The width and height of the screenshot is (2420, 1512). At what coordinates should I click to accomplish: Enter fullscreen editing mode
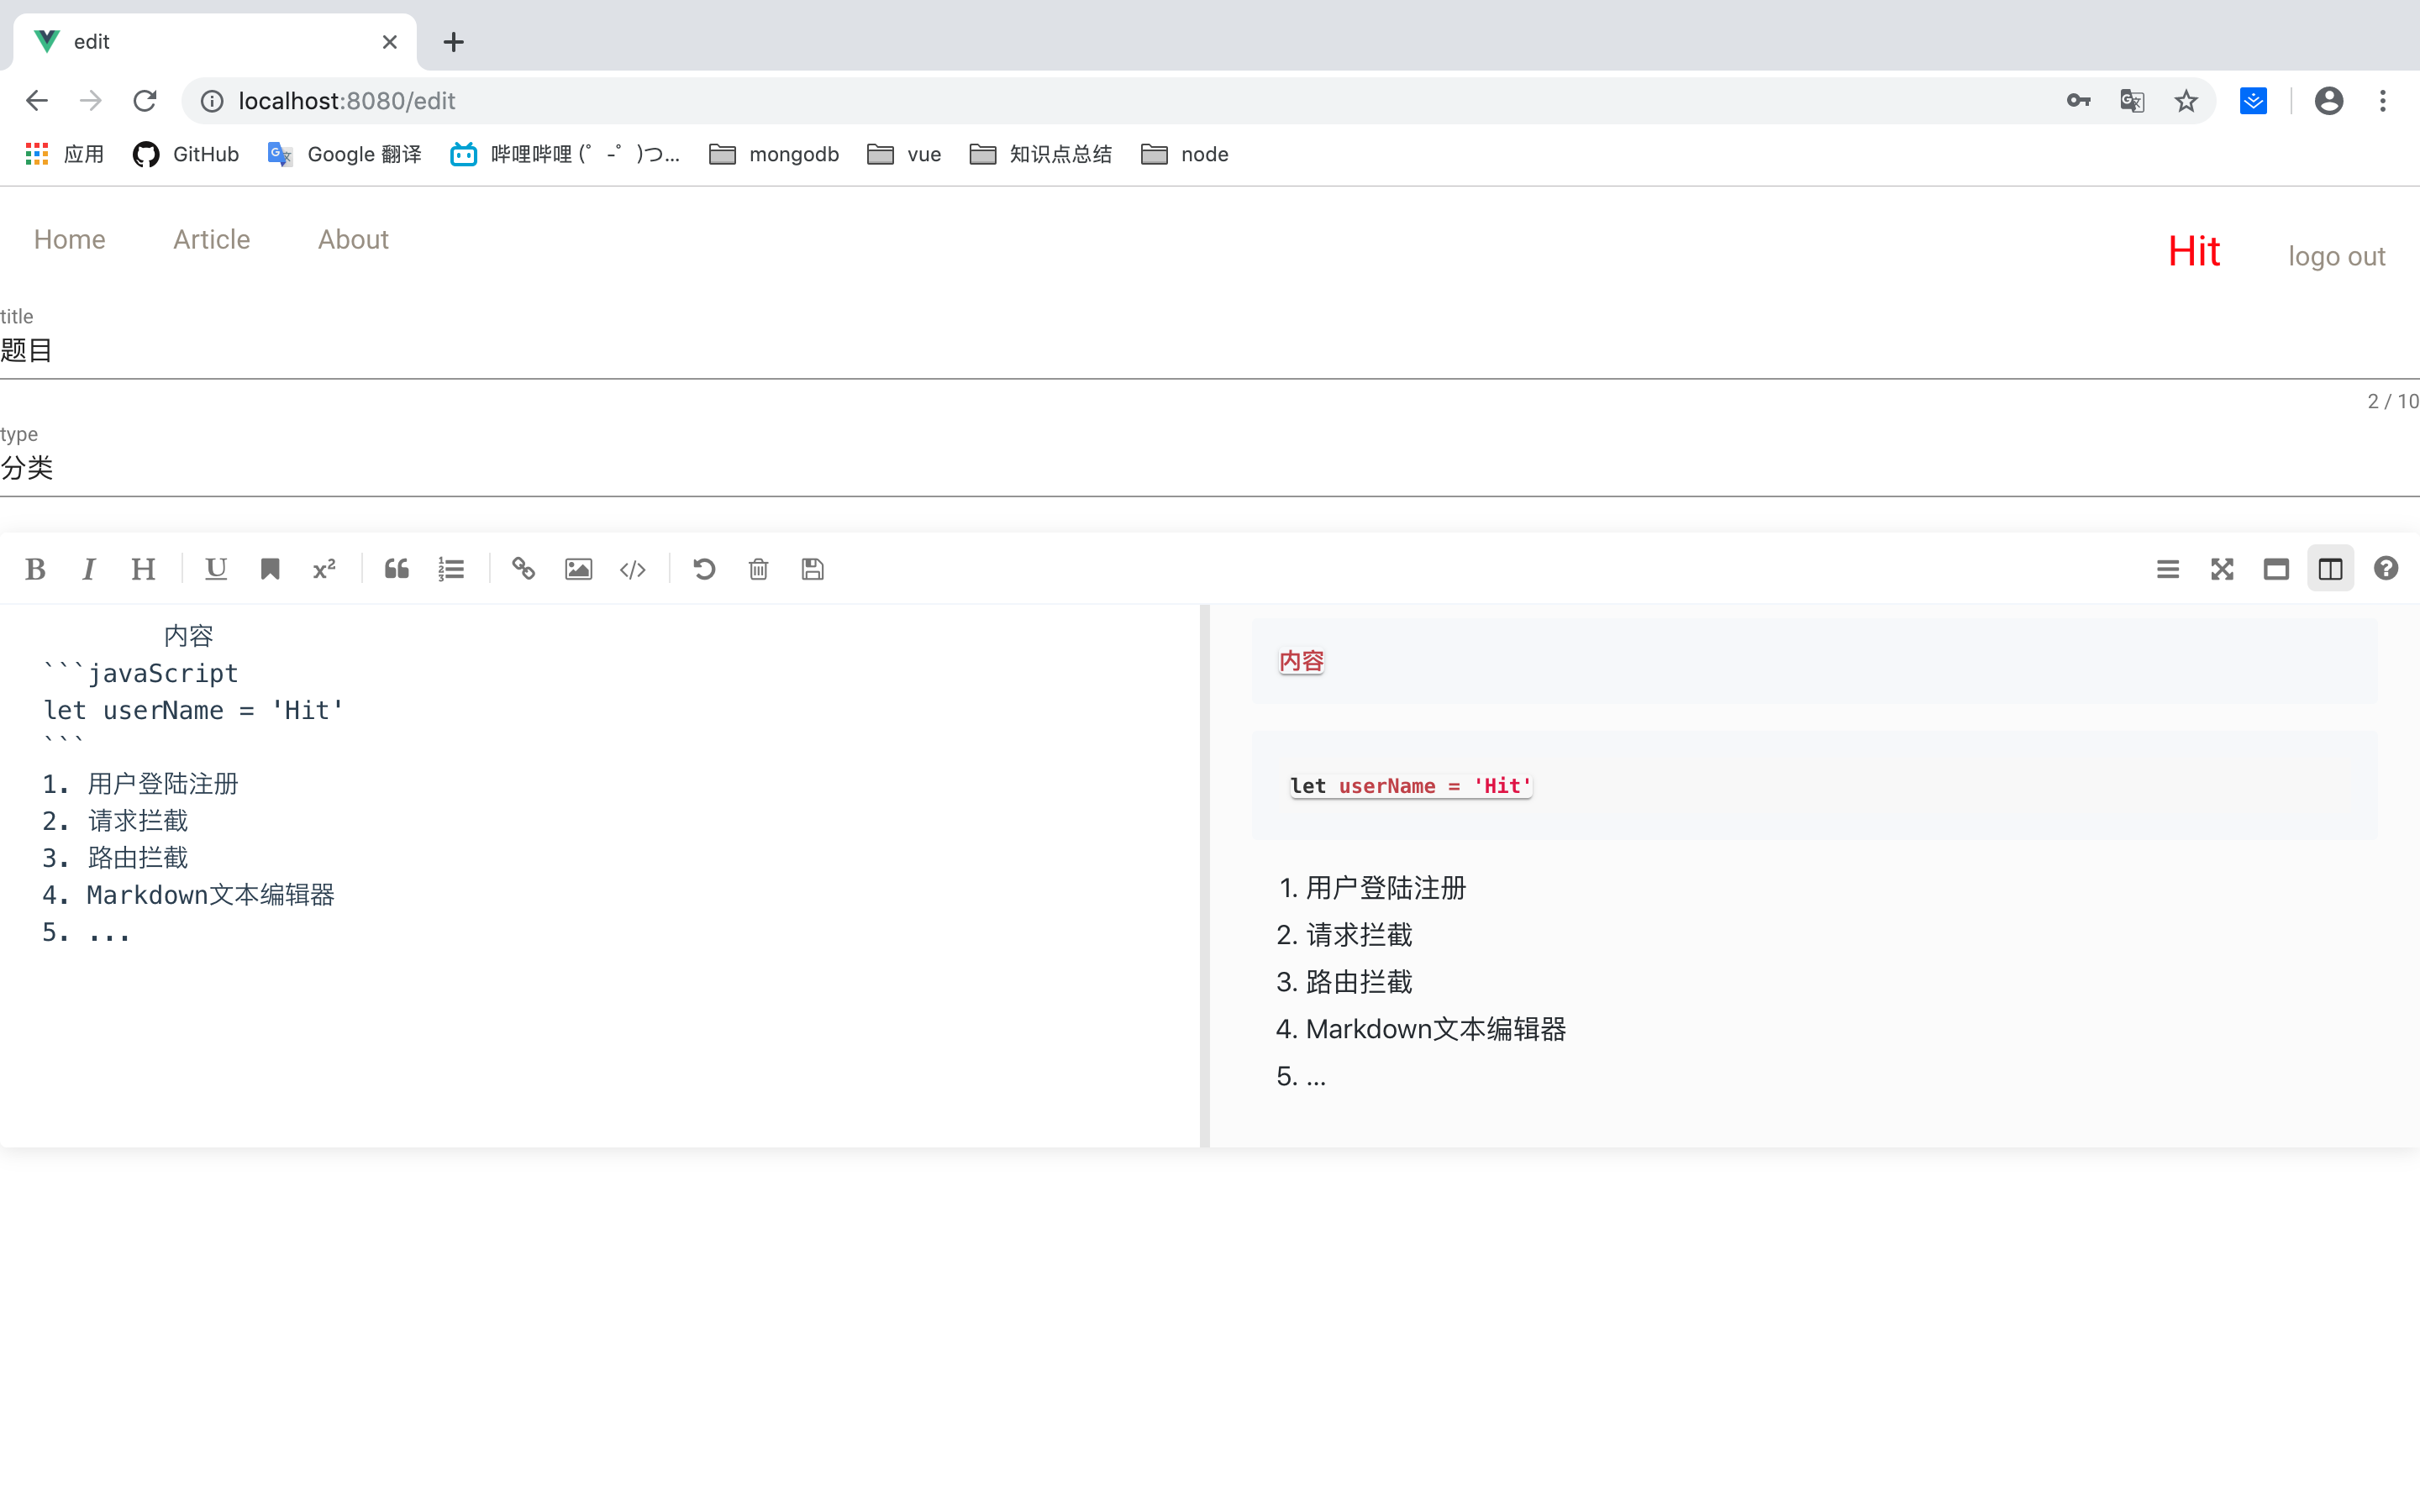(x=2222, y=569)
